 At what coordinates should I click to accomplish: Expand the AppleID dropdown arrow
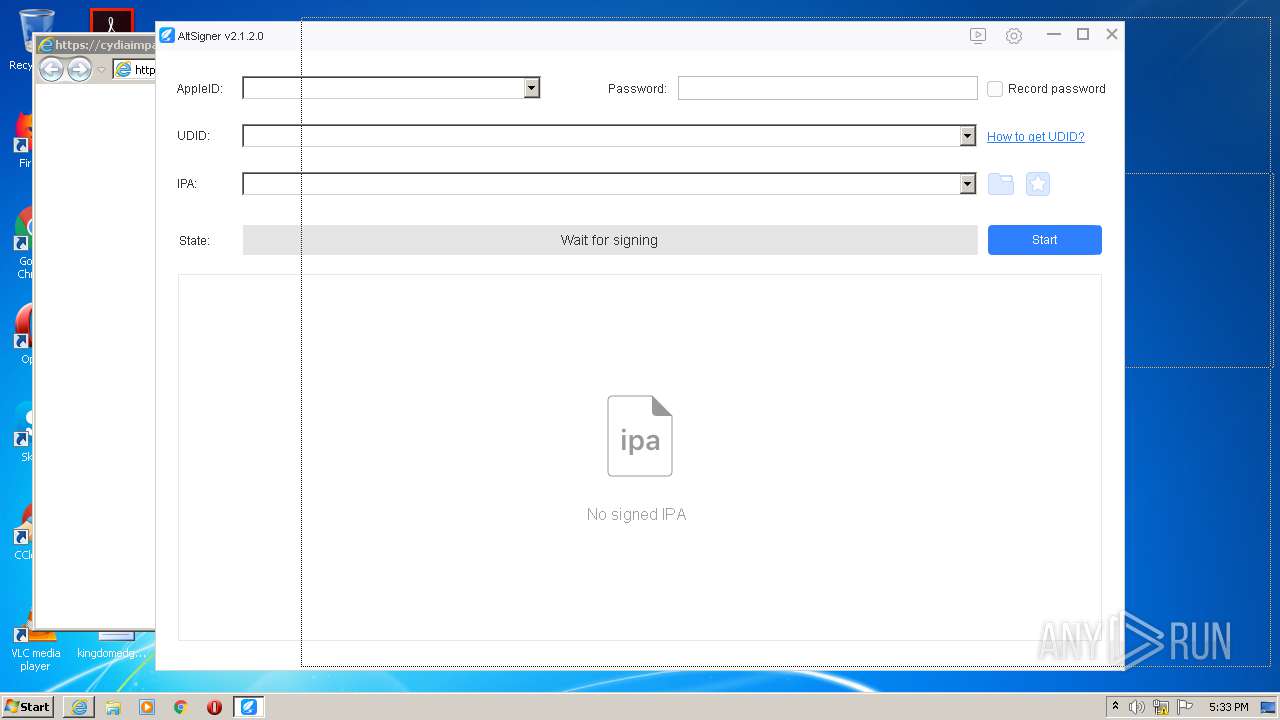pyautogui.click(x=532, y=88)
